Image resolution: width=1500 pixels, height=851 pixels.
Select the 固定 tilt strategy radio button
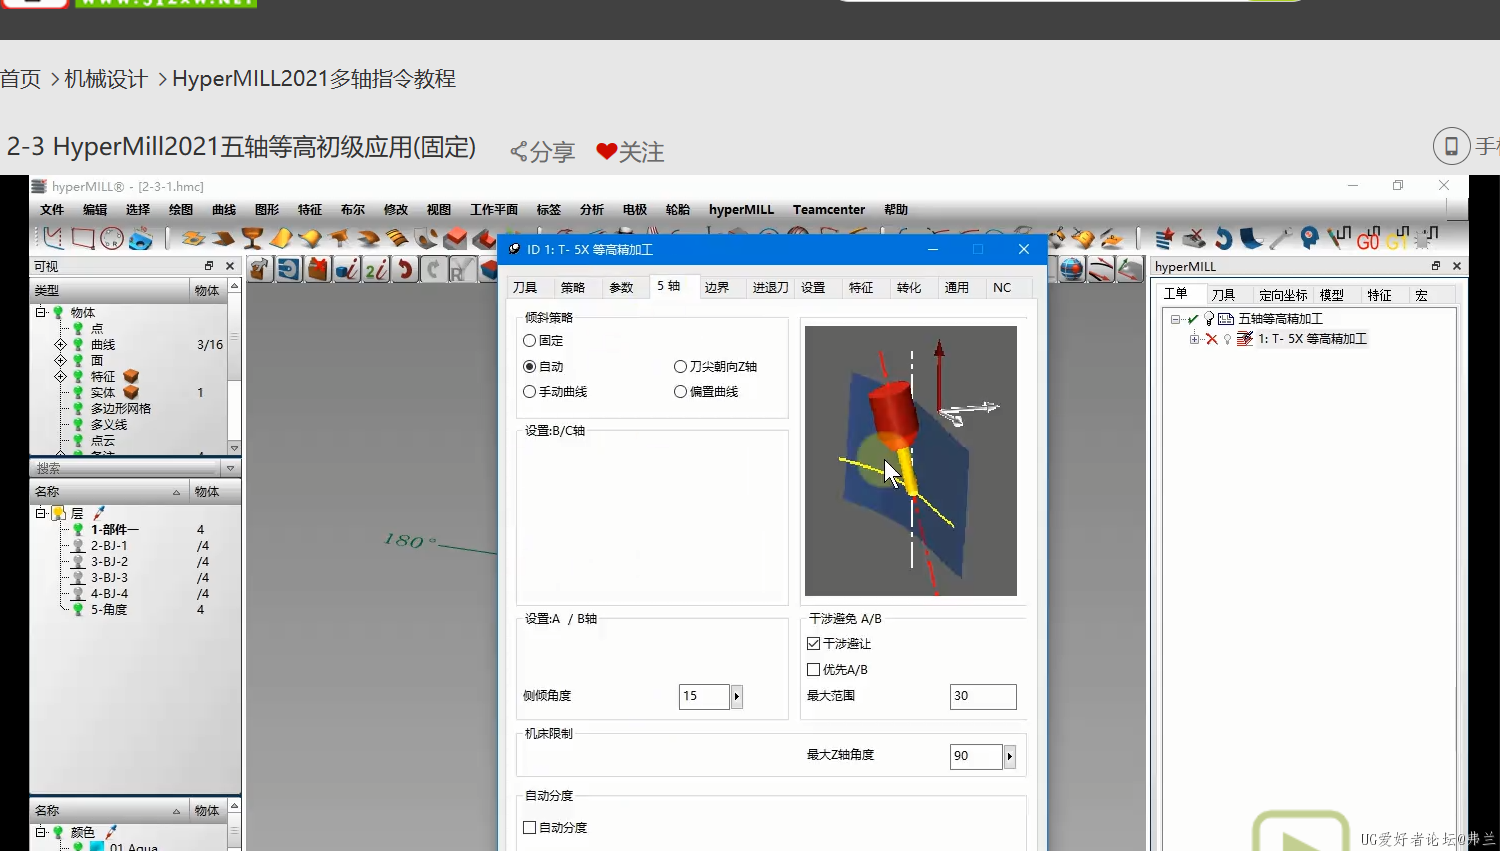pyautogui.click(x=529, y=341)
